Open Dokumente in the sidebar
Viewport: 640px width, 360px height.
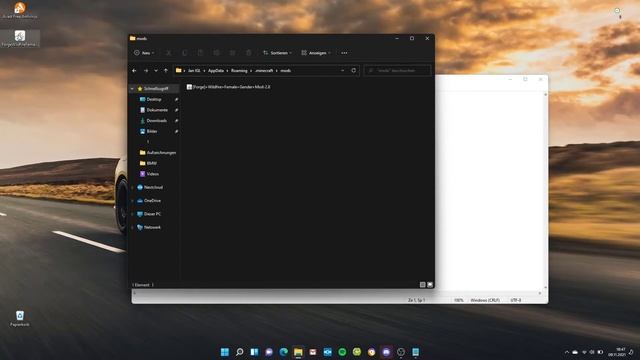[x=157, y=110]
